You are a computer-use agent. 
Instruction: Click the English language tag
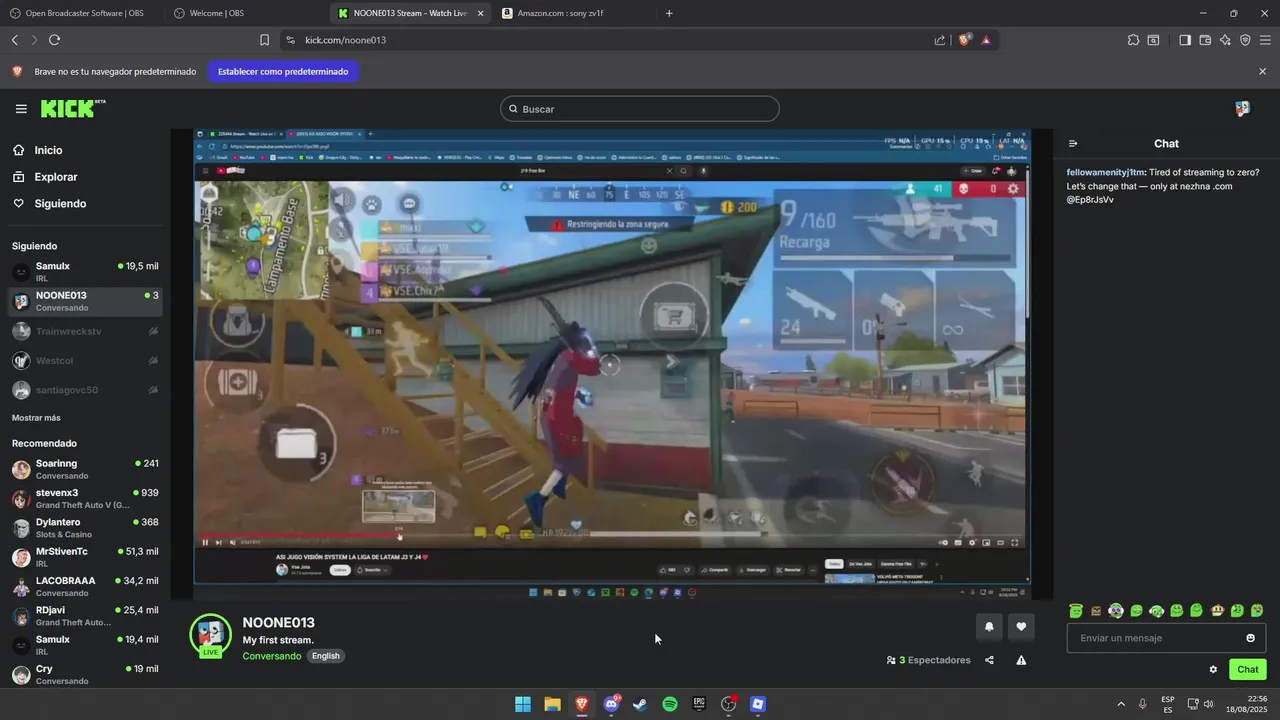325,656
